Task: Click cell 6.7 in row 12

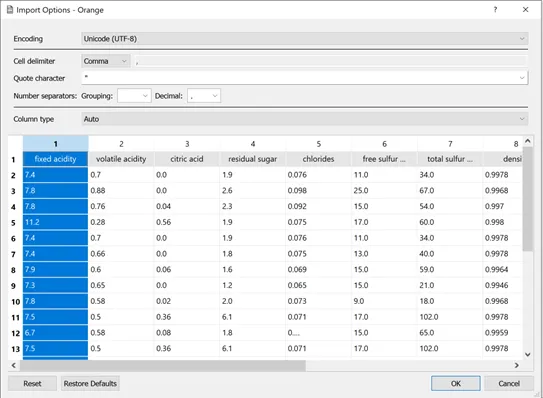Action: click(55, 333)
